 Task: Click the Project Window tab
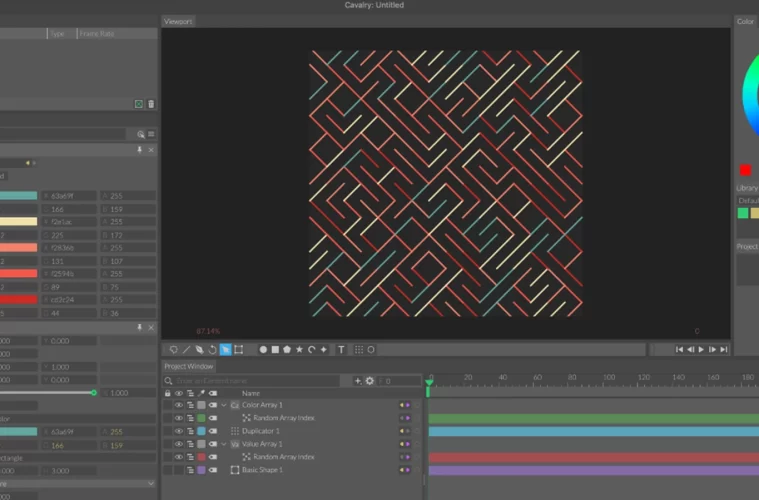tap(190, 366)
